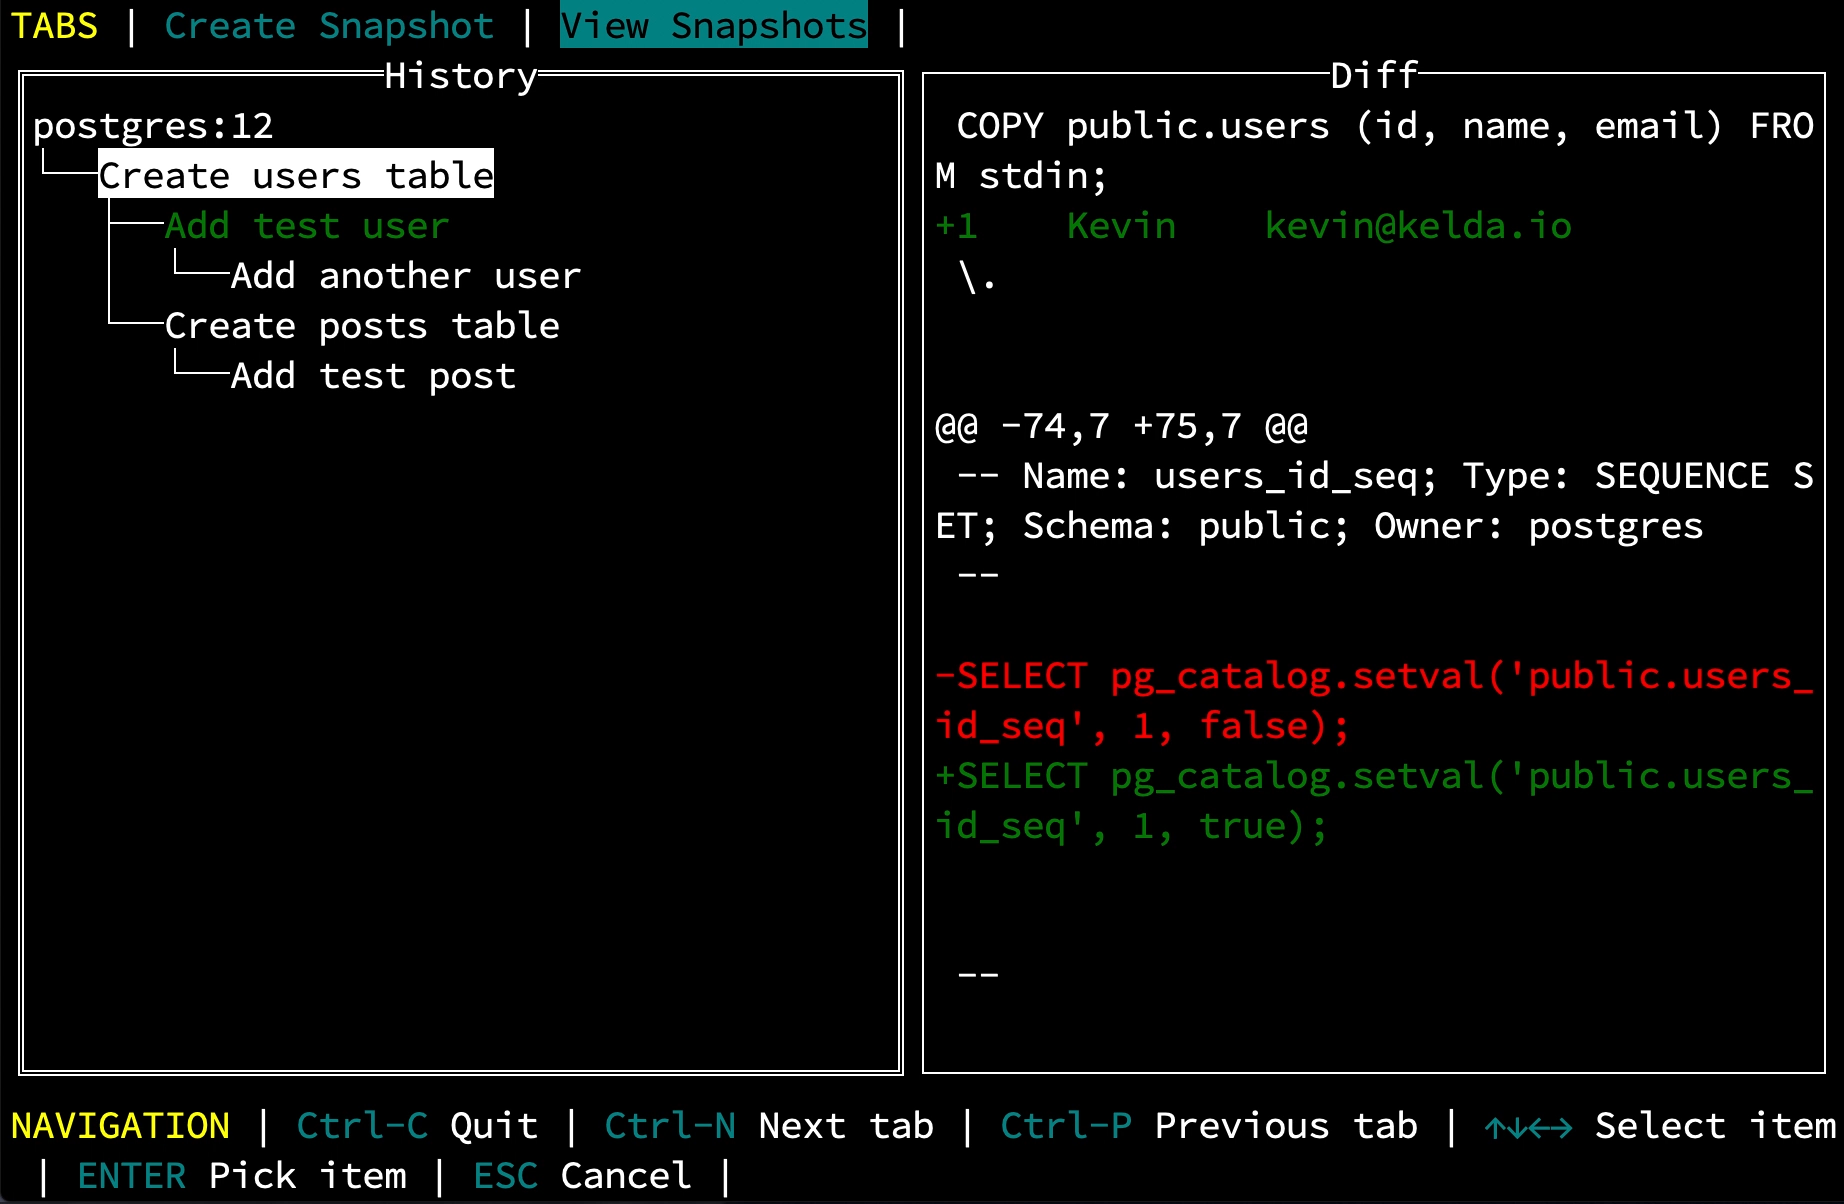This screenshot has height=1204, width=1844.
Task: Select the postgres:12 root node
Action: coord(153,126)
